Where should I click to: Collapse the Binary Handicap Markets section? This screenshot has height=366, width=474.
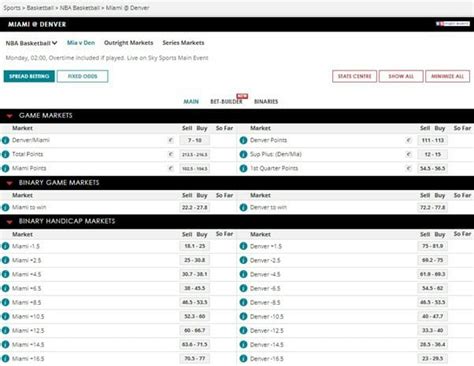click(x=9, y=222)
